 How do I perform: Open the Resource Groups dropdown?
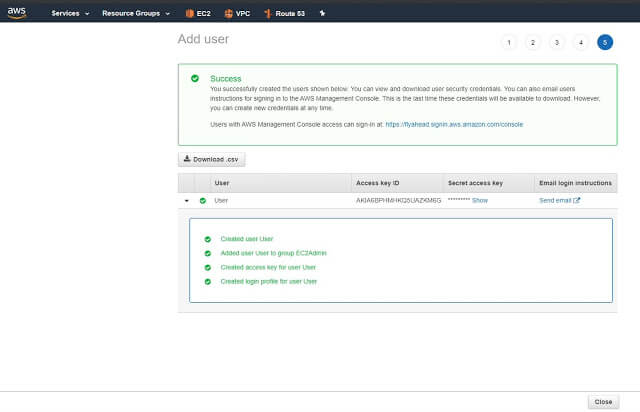pyautogui.click(x=137, y=14)
